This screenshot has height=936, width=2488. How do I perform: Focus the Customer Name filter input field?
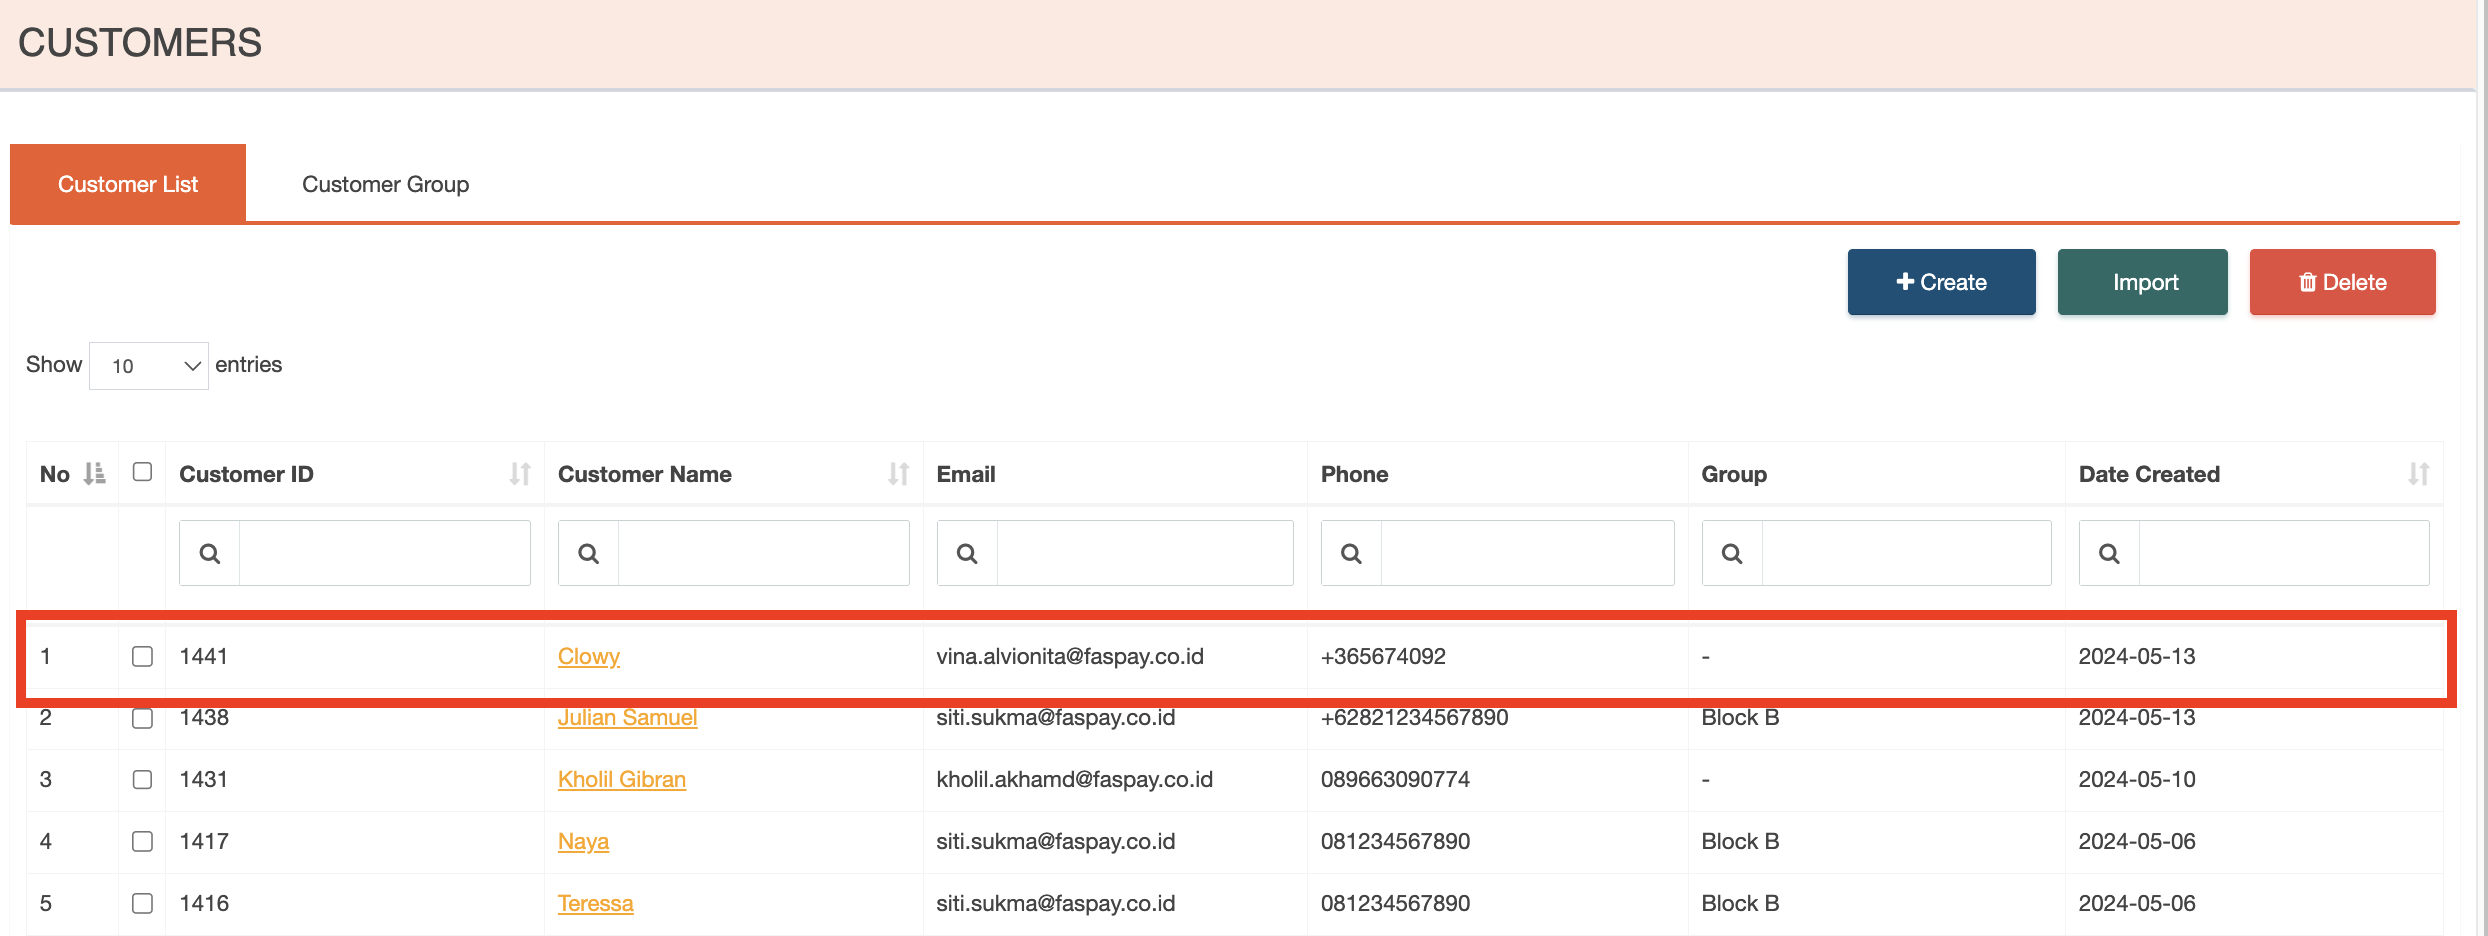763,553
